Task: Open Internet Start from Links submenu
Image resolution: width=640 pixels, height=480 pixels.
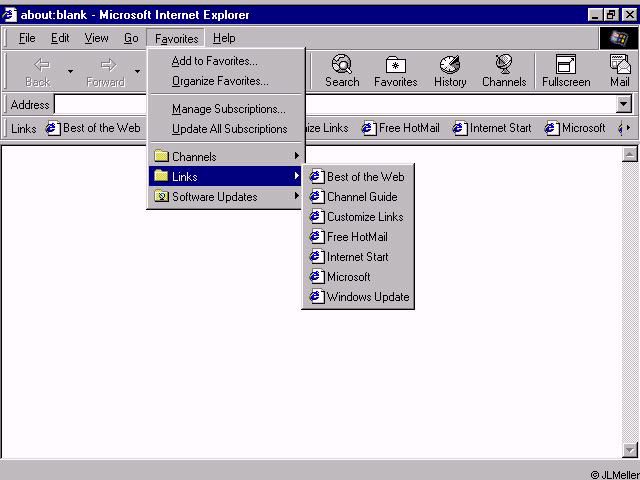Action: (x=358, y=256)
